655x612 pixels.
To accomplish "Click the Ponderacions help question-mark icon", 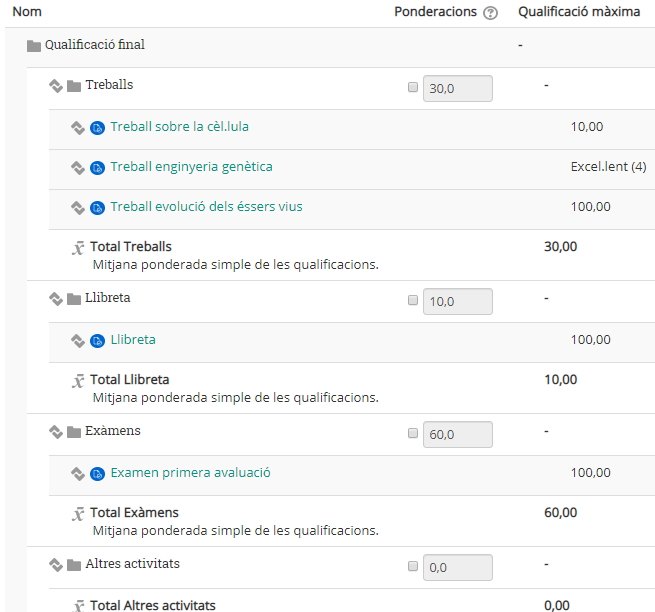I will tap(490, 13).
